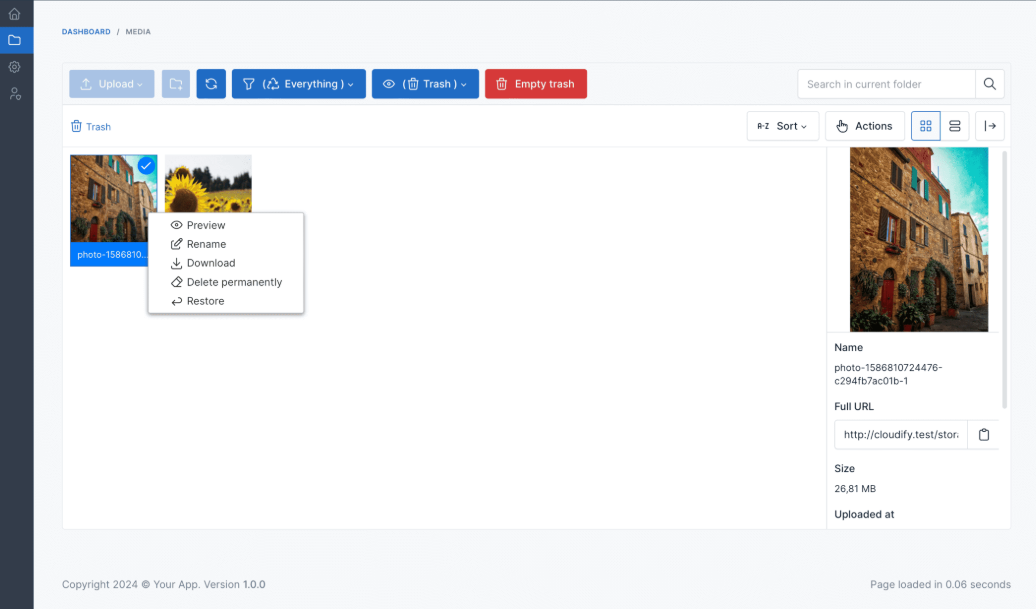Open the Trash view dropdown

tap(426, 84)
